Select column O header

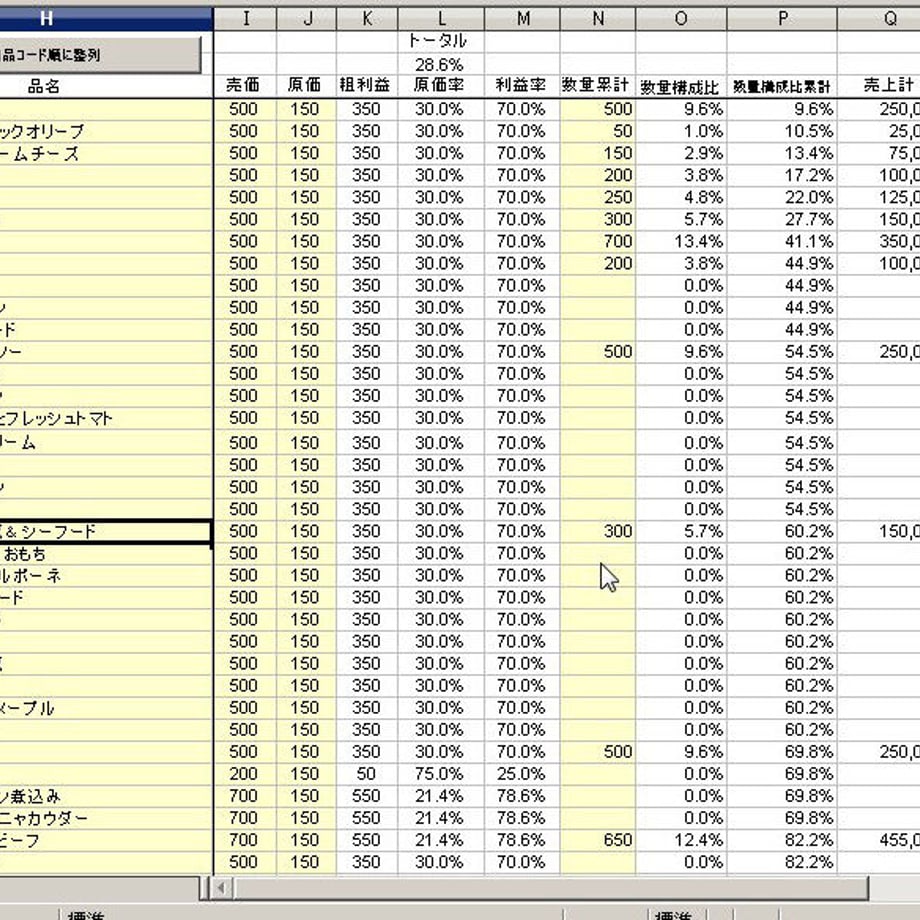coord(681,19)
